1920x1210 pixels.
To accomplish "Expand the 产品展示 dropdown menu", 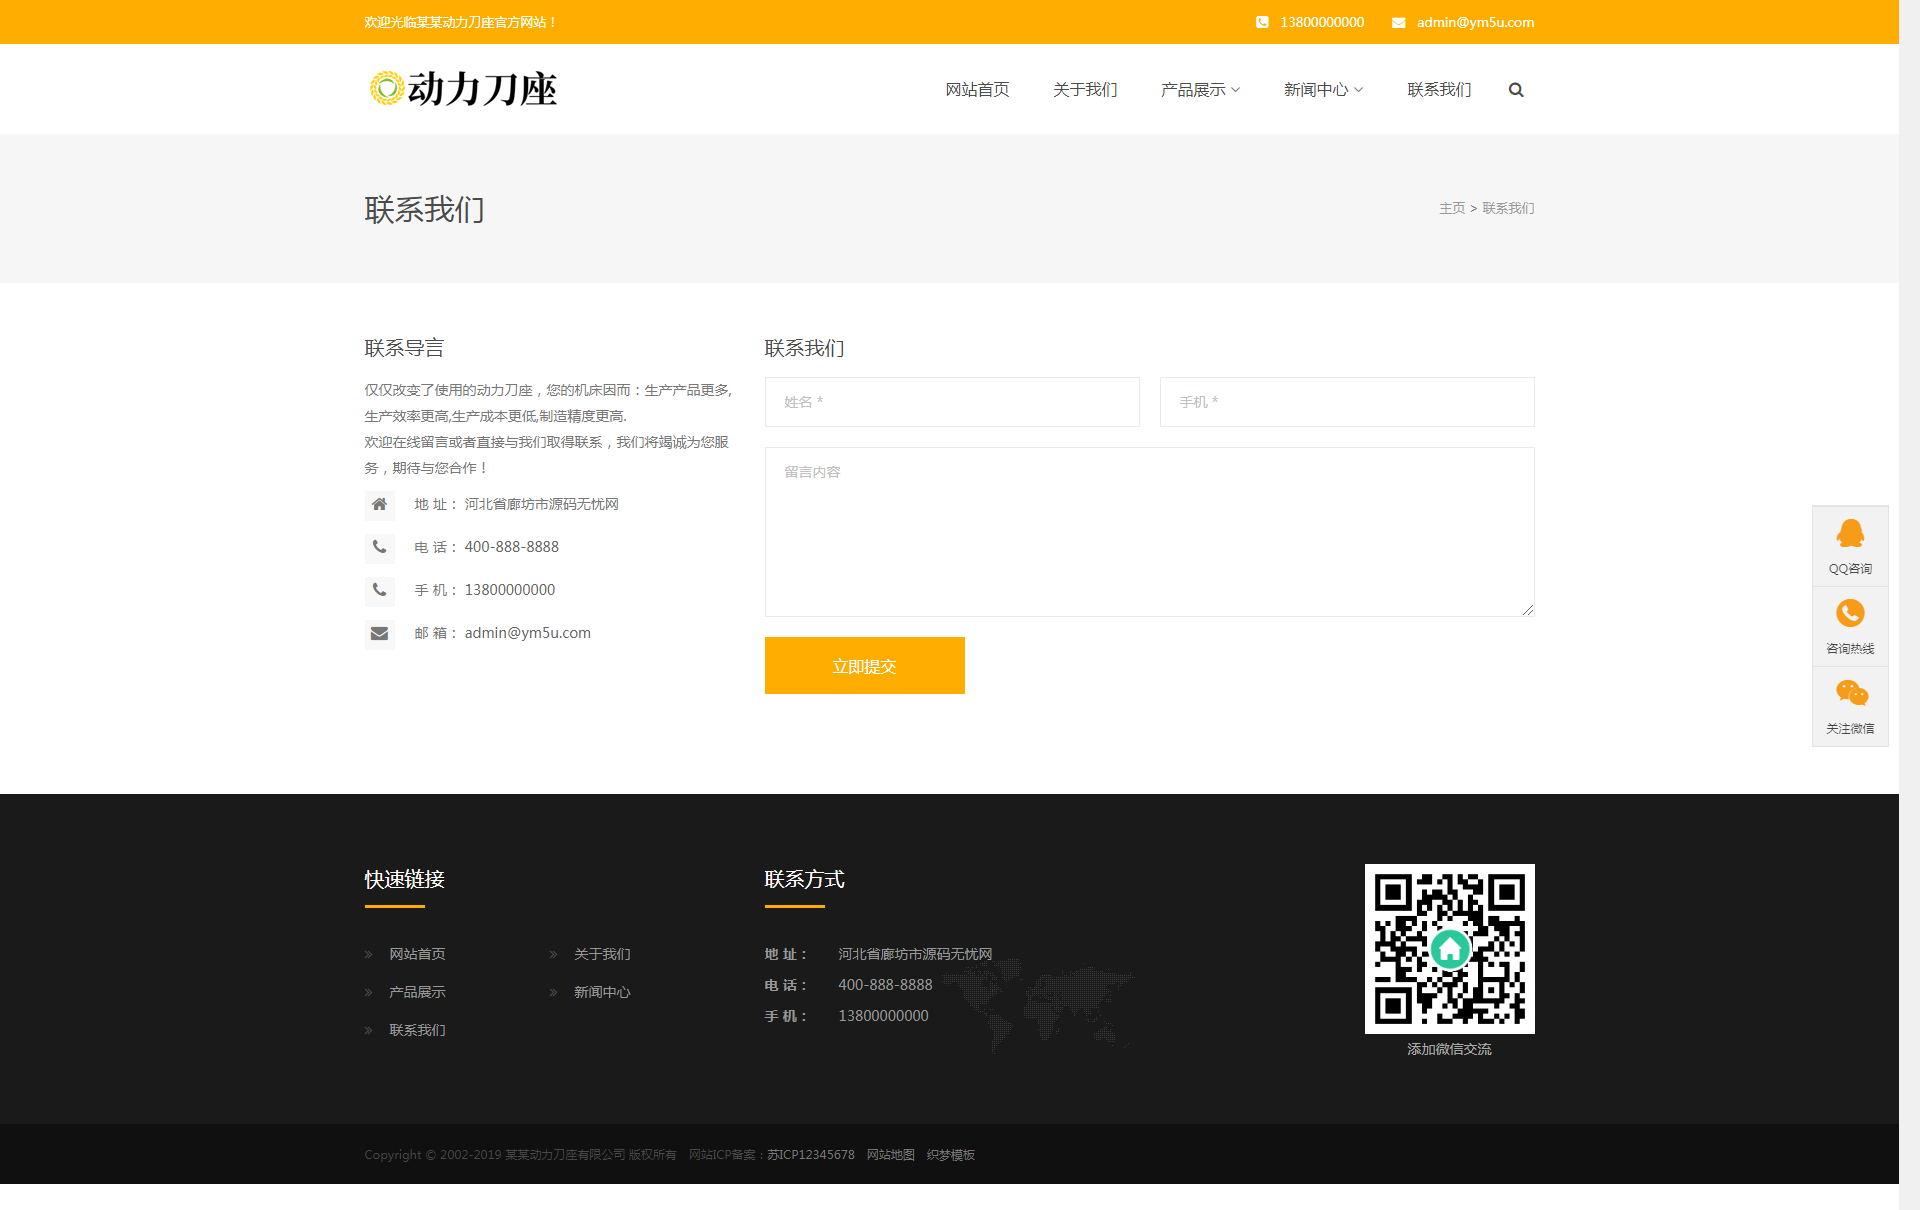I will tap(1200, 90).
